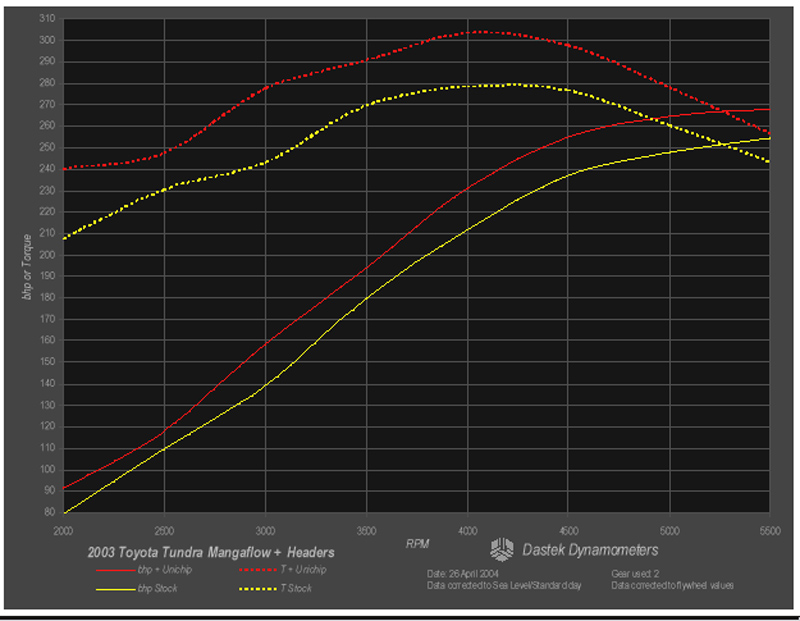Click the 250 value on the y-axis
Image resolution: width=800 pixels, height=621 pixels.
click(x=47, y=147)
